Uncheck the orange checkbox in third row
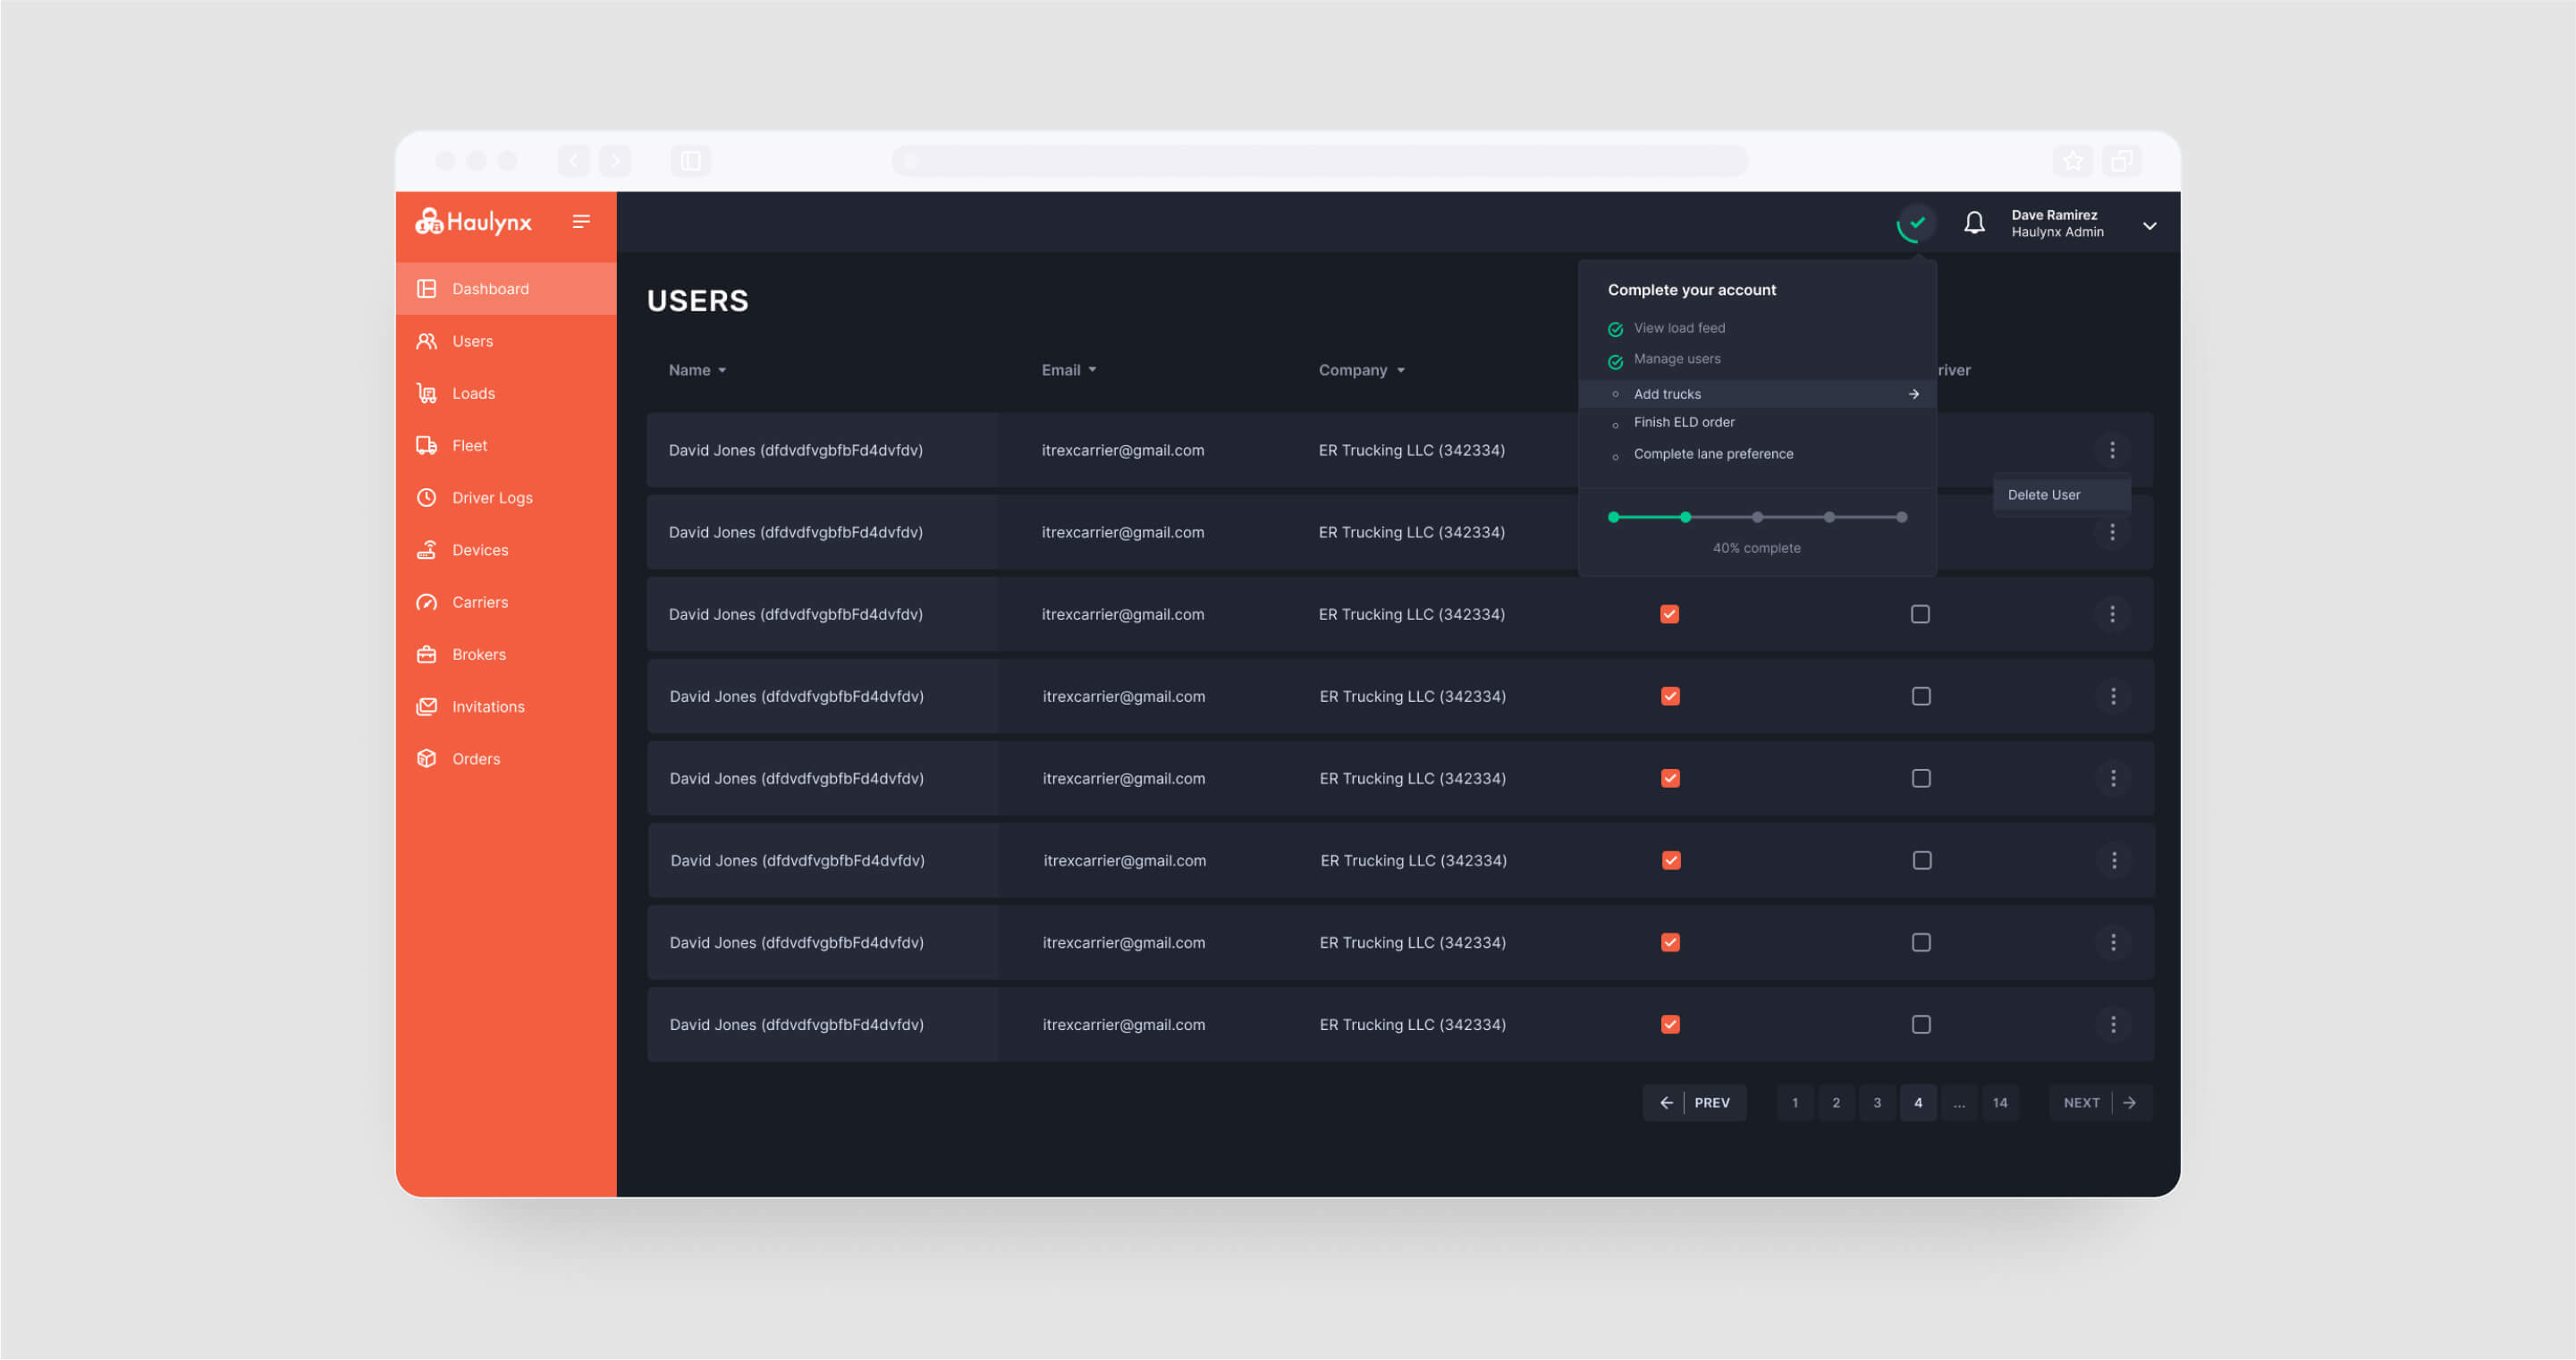Screen dimensions: 2576x1360 [1669, 615]
